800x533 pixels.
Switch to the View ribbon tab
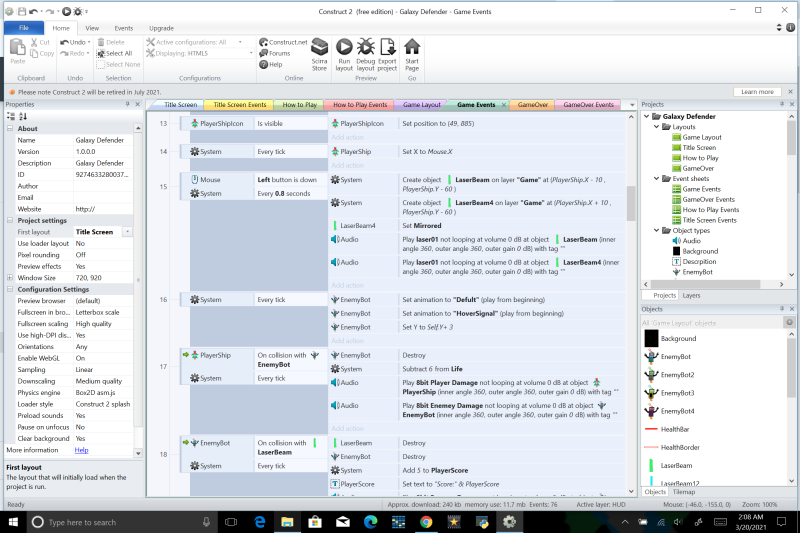click(92, 28)
